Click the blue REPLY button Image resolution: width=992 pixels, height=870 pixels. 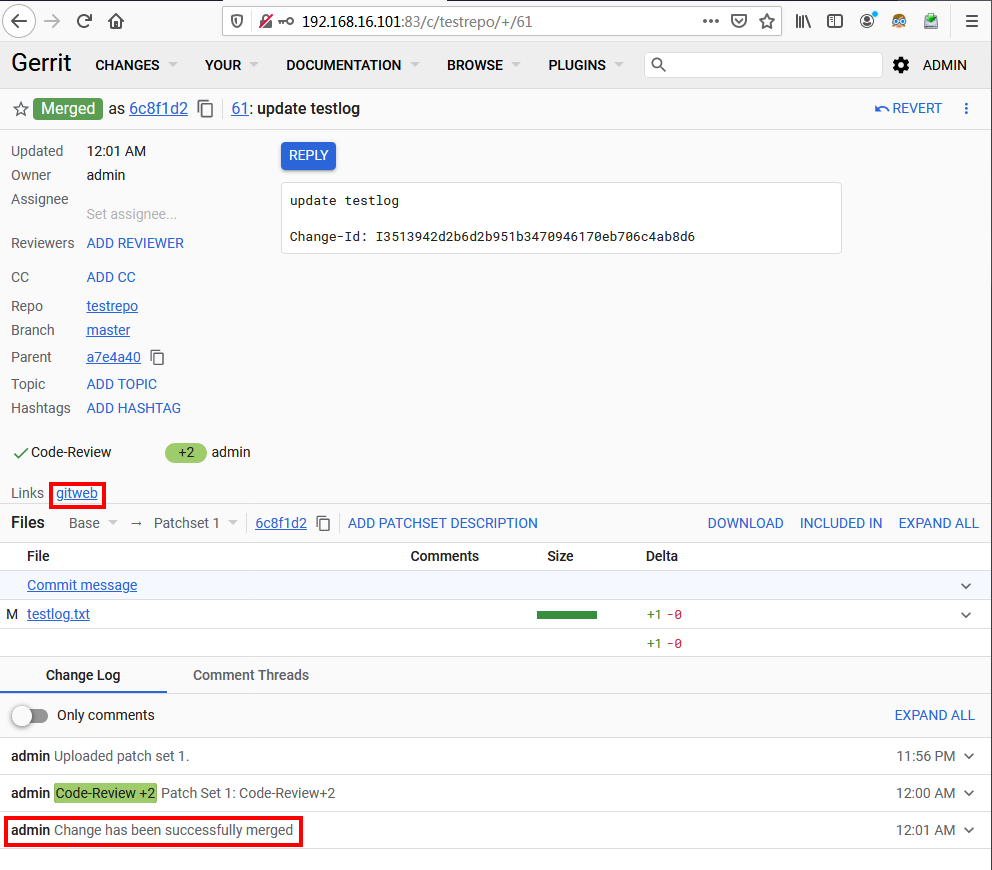(308, 156)
